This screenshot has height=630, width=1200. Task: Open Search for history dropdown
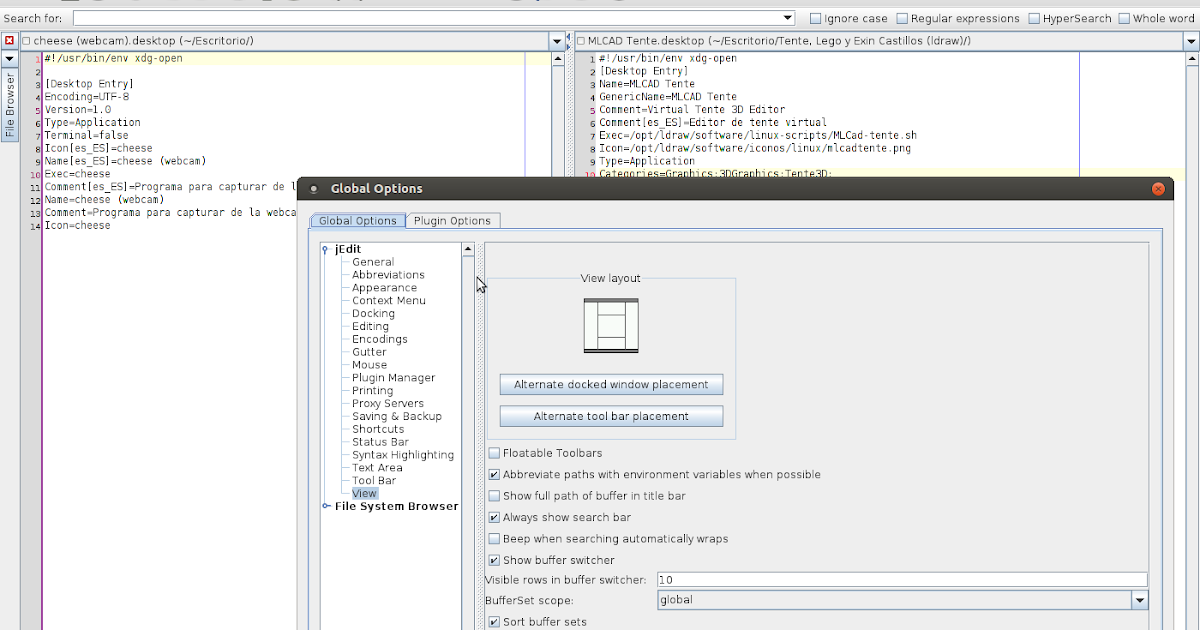(788, 18)
